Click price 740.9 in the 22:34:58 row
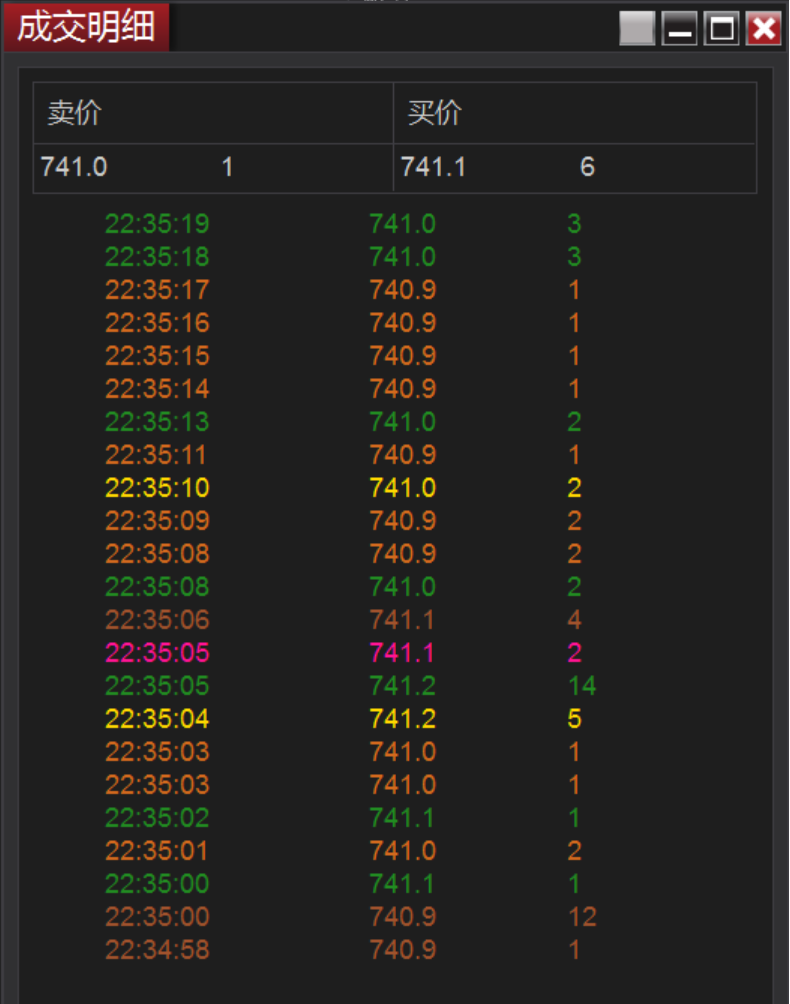790x1004 pixels. pyautogui.click(x=403, y=950)
